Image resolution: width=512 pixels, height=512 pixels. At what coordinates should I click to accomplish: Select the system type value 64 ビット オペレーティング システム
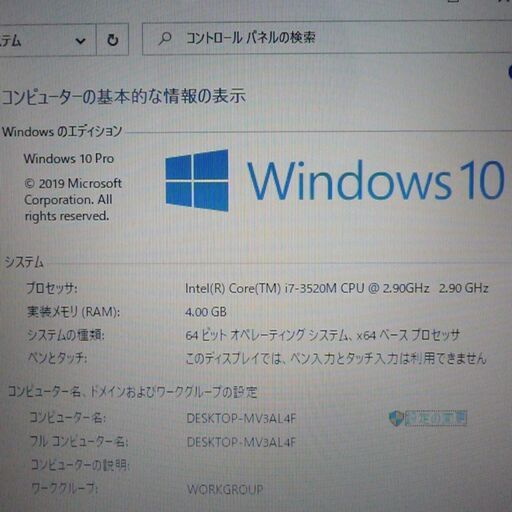[322, 335]
